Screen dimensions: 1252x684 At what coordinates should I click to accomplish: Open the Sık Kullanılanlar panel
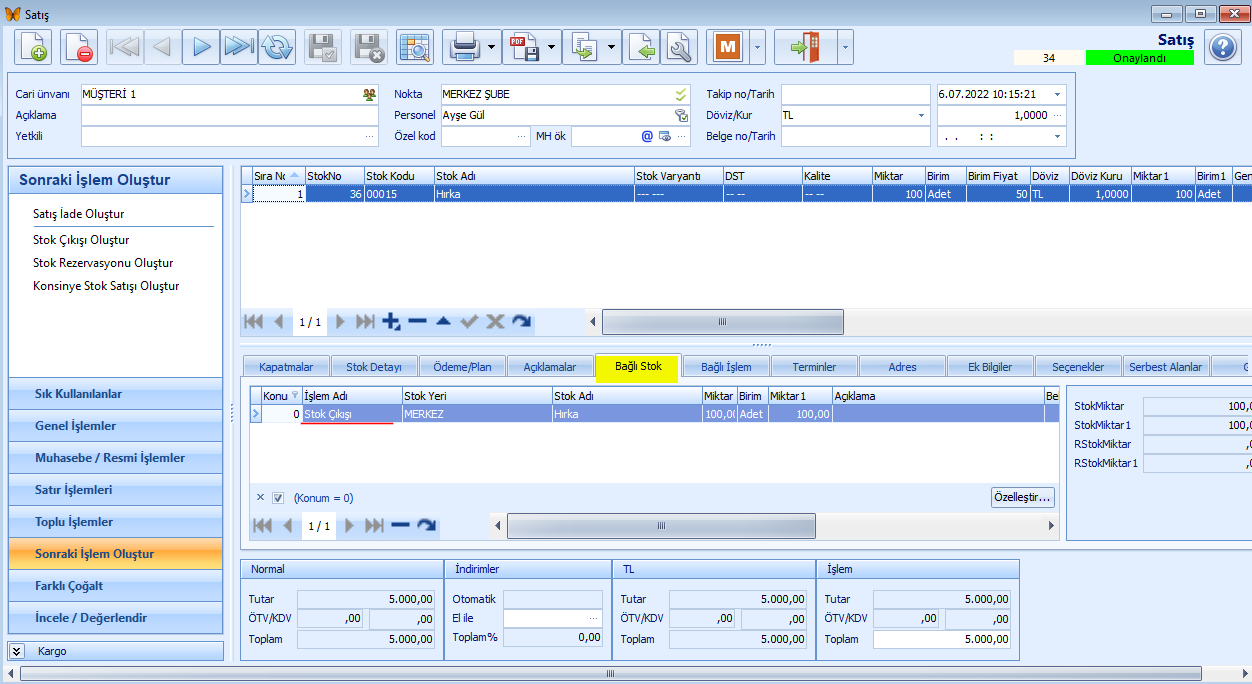[x=116, y=394]
